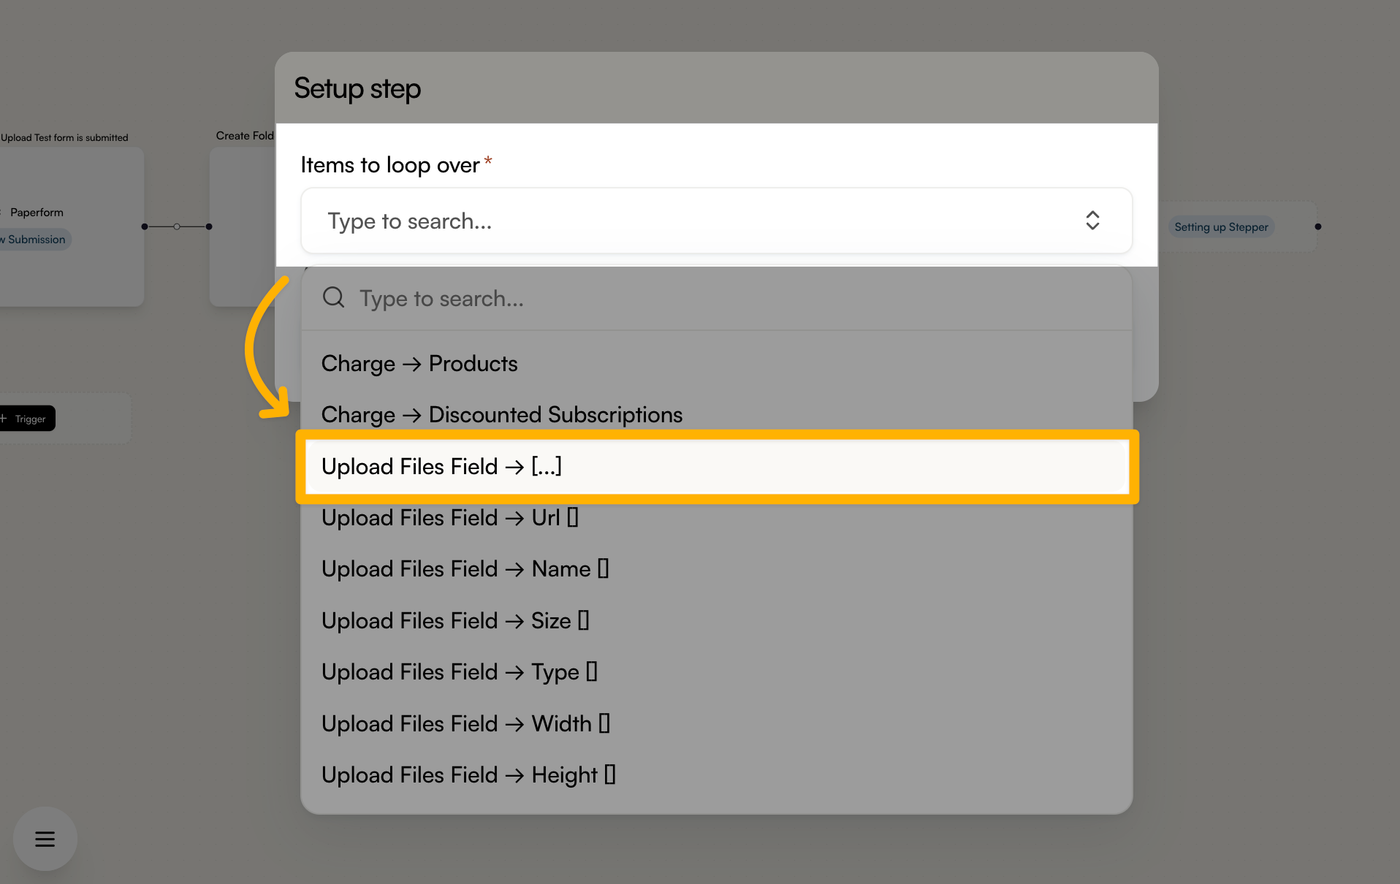Select Upload Files Field → Width option
Viewport: 1400px width, 884px height.
tap(716, 724)
